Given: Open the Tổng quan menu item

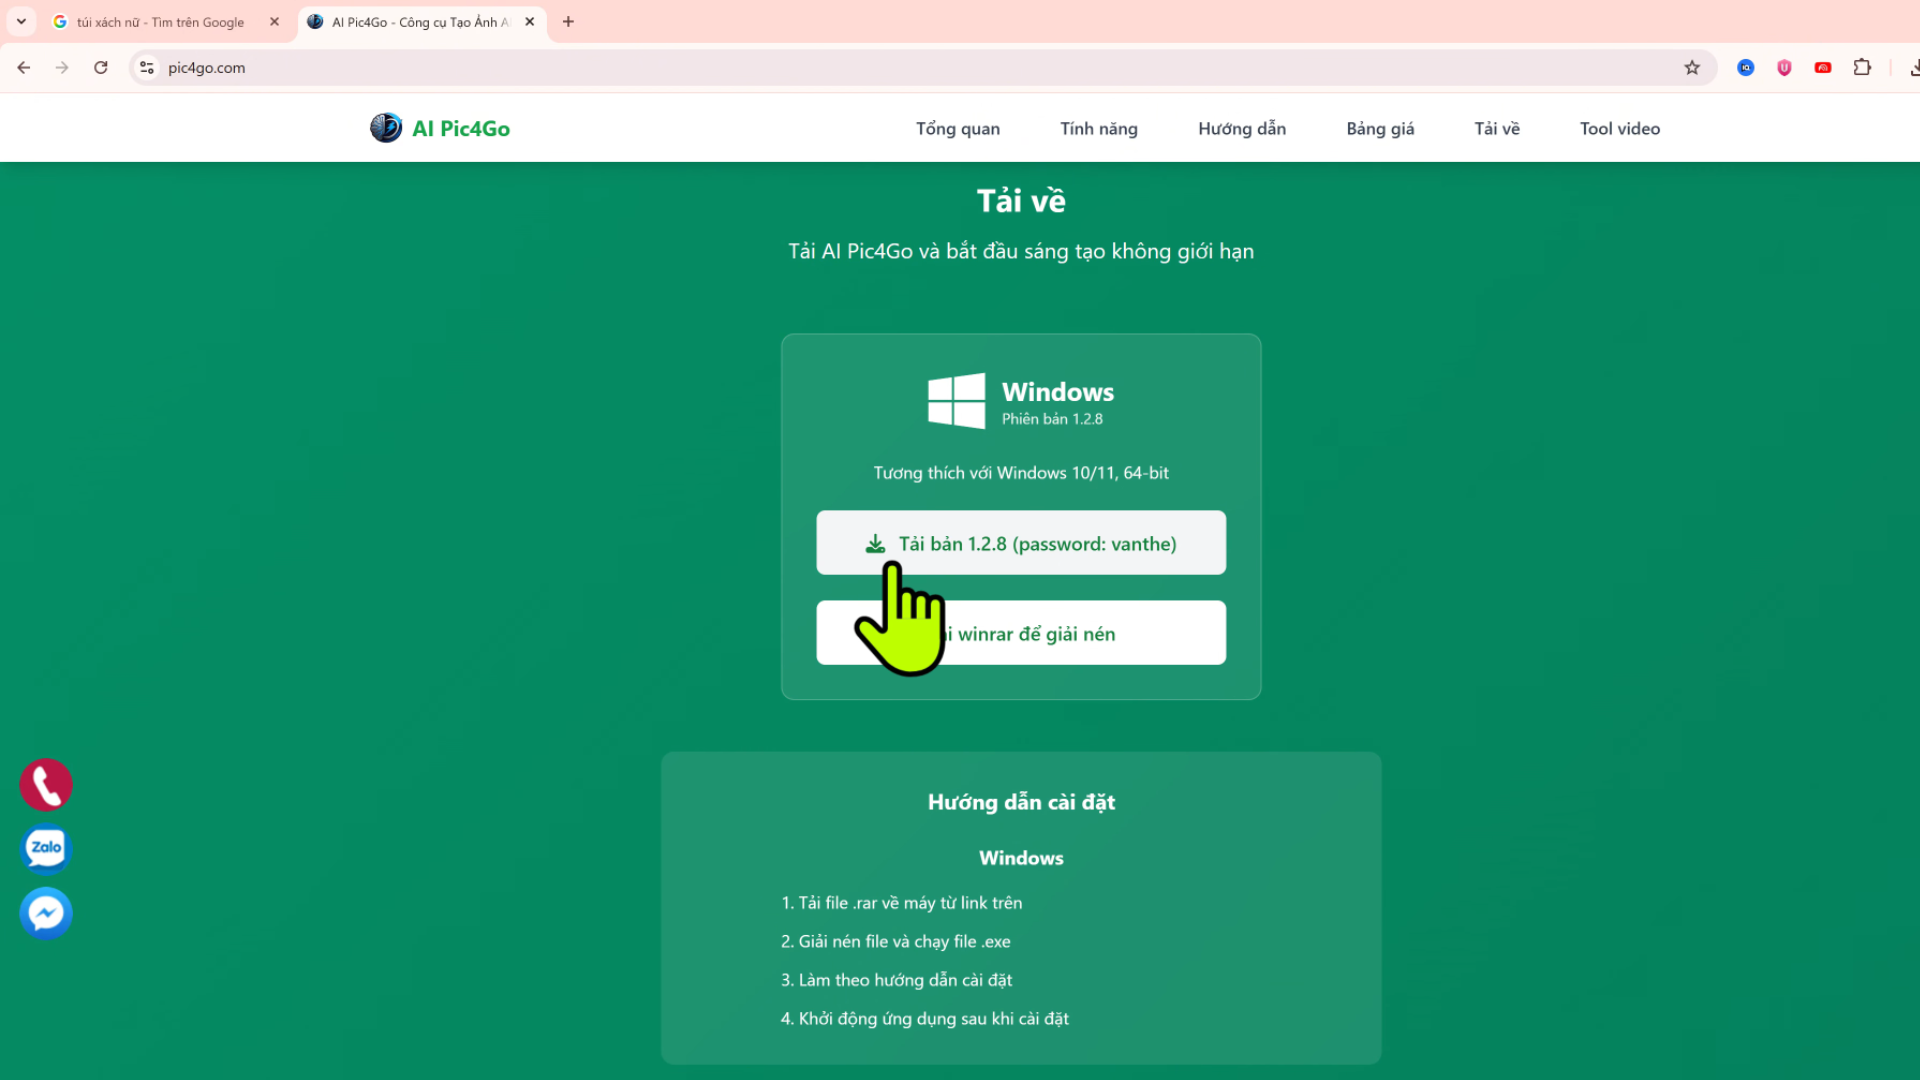Looking at the screenshot, I should 958,129.
